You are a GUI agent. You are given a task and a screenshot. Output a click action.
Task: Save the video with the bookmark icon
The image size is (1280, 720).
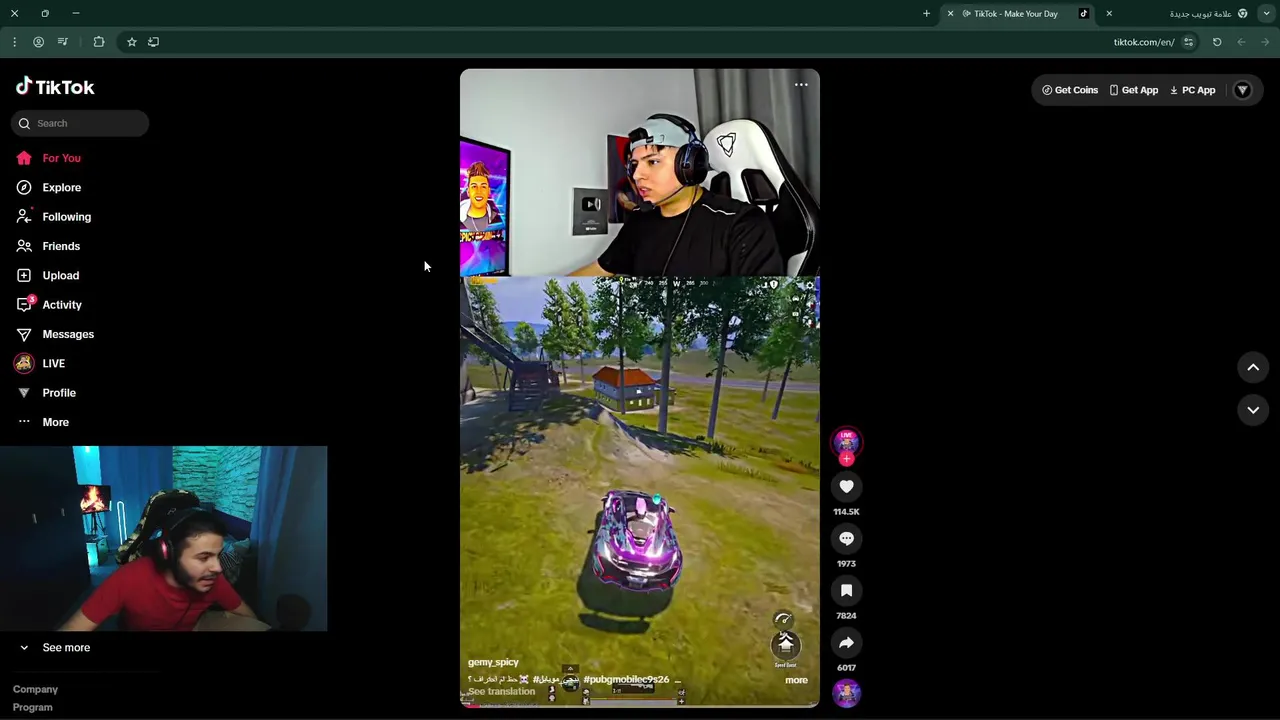(846, 590)
